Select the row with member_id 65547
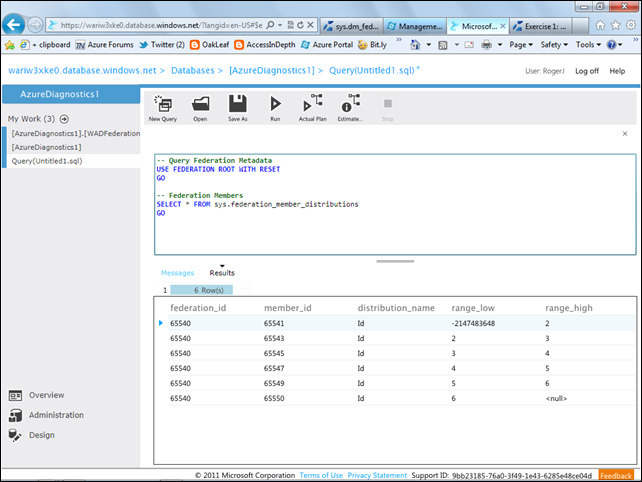The image size is (642, 482). click(x=401, y=369)
